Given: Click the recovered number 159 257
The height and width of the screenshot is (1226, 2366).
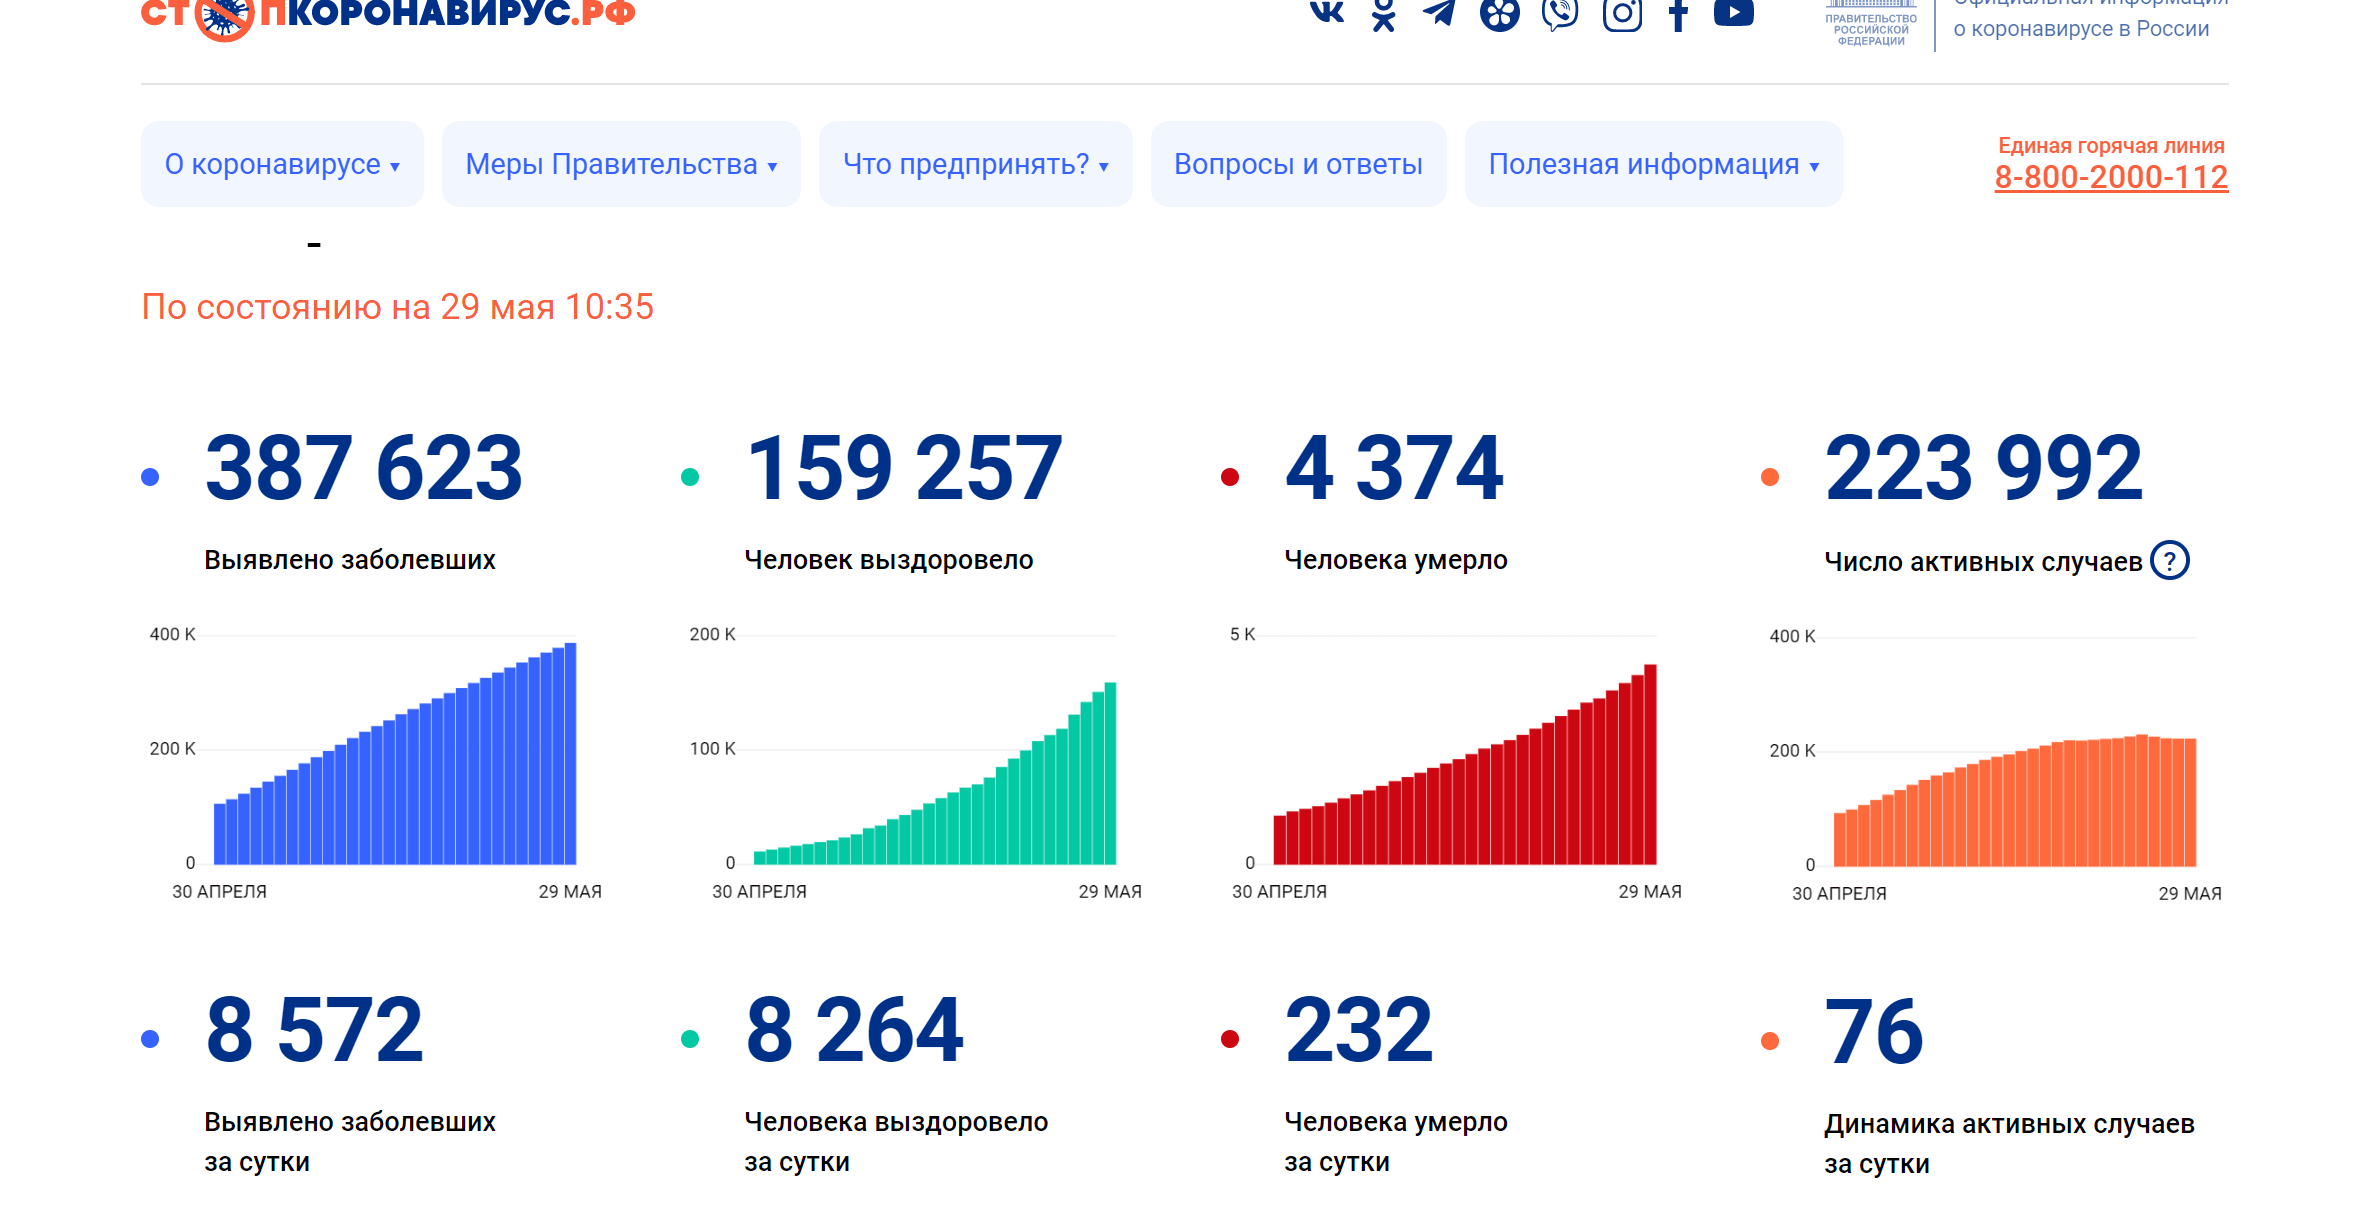Looking at the screenshot, I should coord(904,468).
